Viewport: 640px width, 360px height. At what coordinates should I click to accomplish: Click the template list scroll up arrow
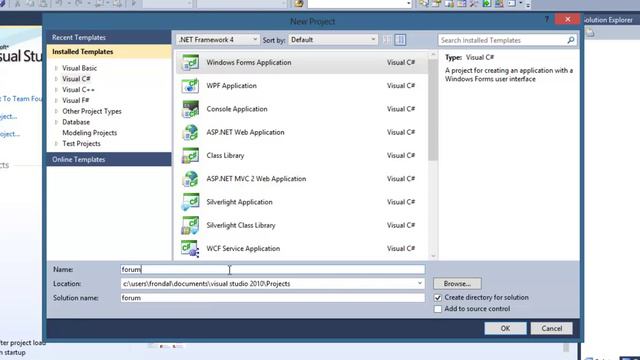(x=433, y=55)
